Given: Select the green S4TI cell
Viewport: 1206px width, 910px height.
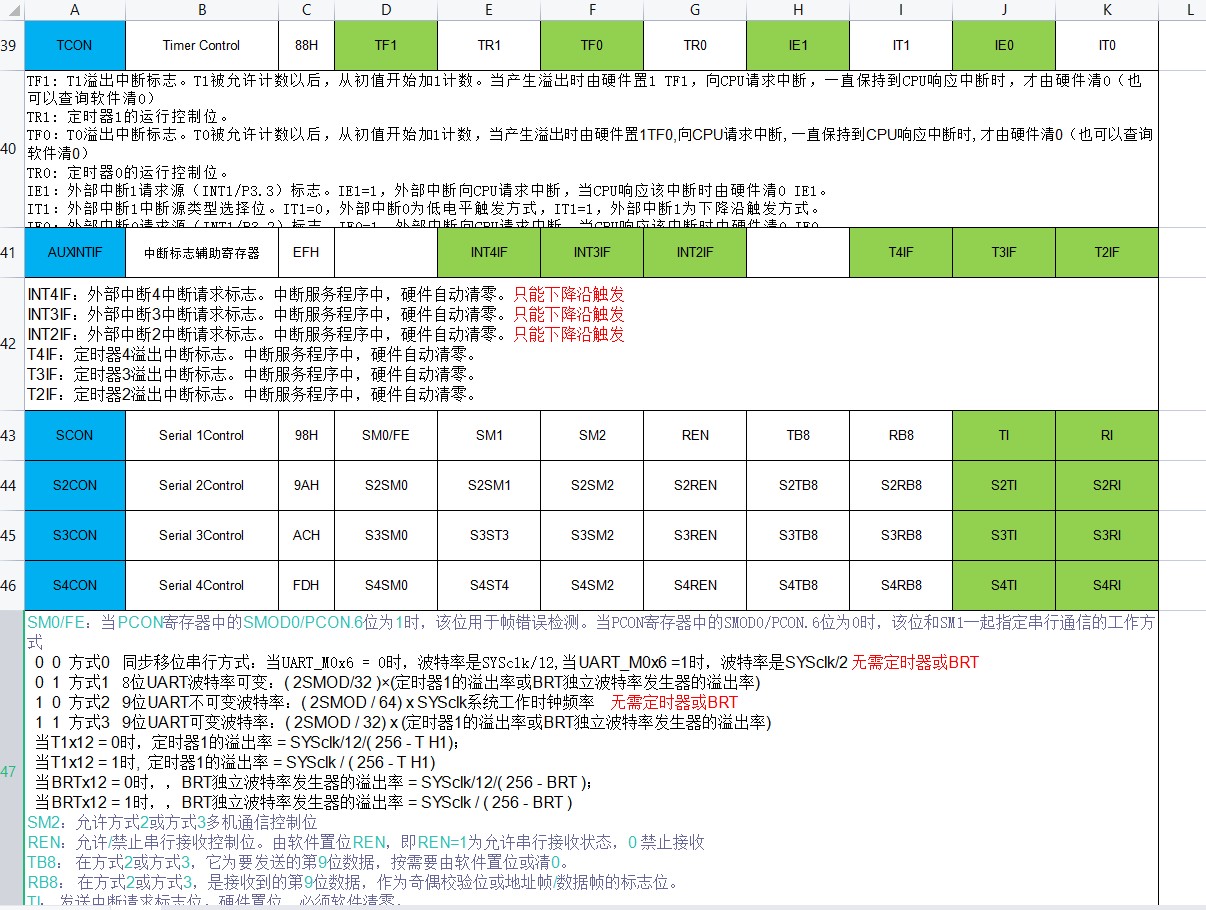Looking at the screenshot, I should click(x=1004, y=585).
